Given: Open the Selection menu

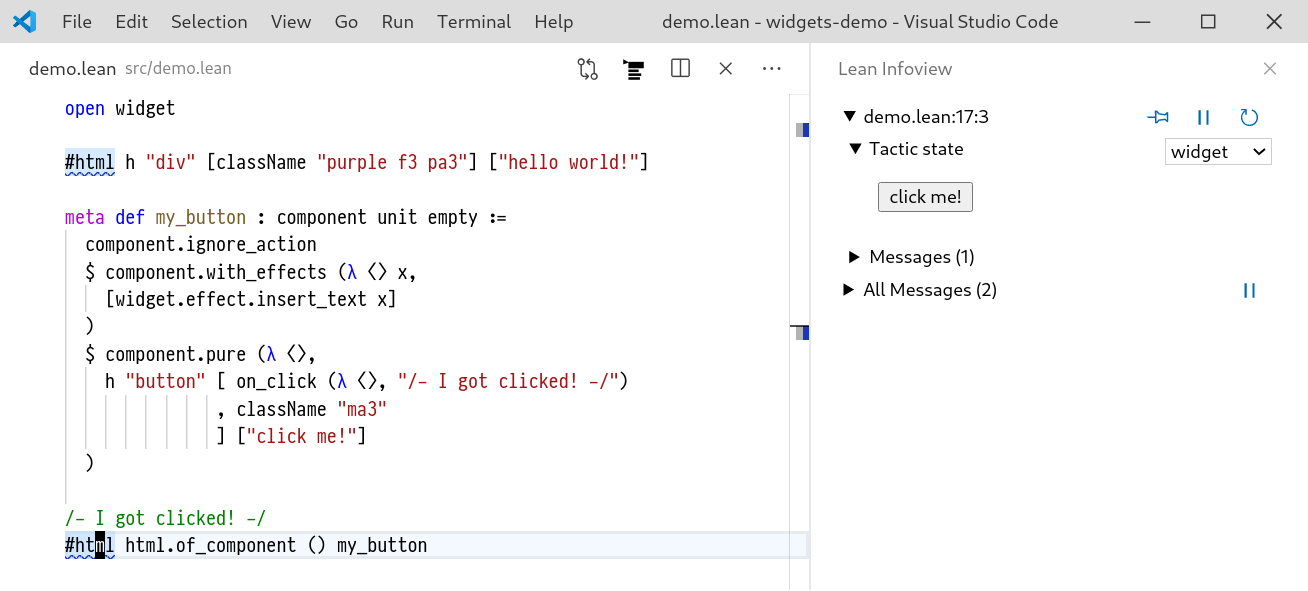Looking at the screenshot, I should point(209,22).
